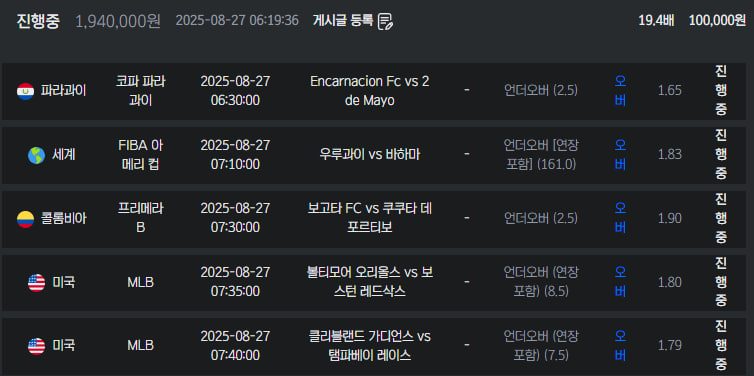Viewport: 754px width, 376px height.
Task: Click the US flag in the Cleveland row
Action: 37,346
